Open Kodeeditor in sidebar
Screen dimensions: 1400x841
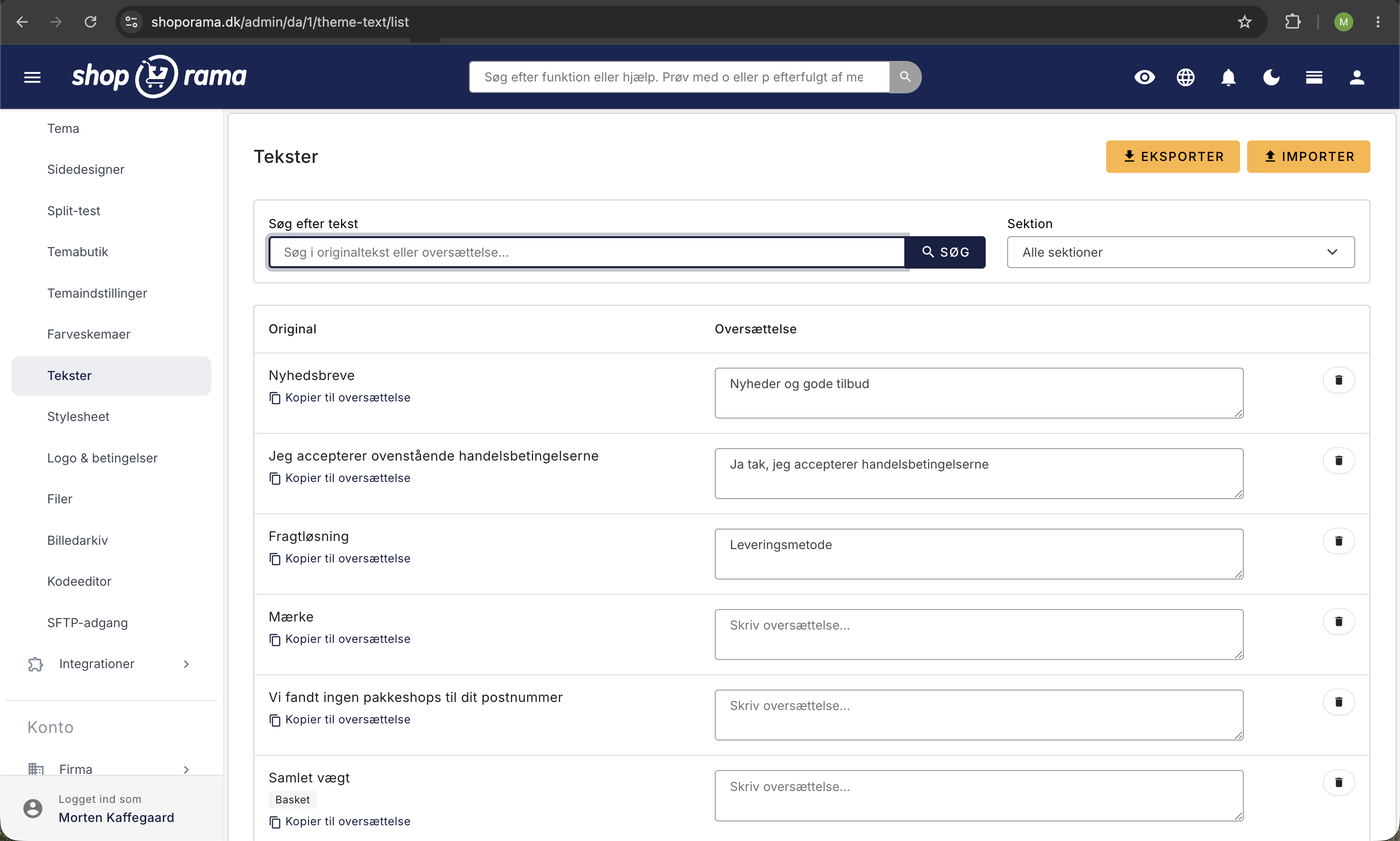[x=79, y=581]
